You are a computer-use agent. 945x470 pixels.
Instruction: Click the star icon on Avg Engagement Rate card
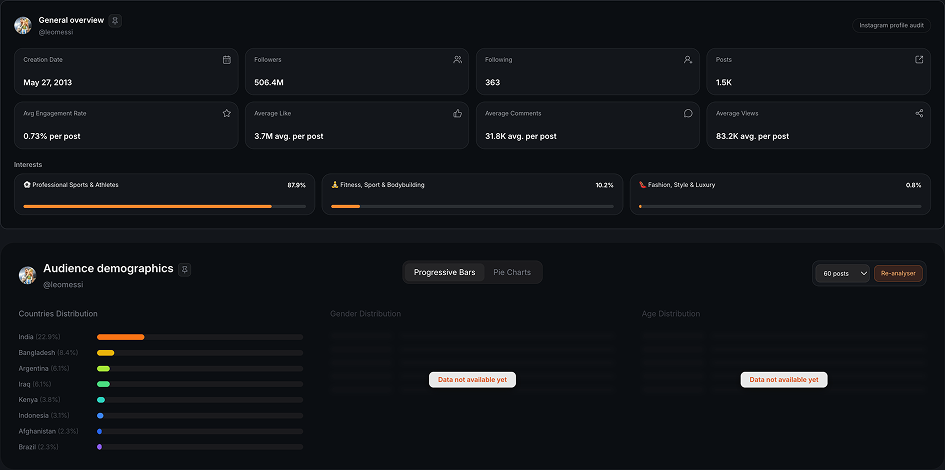point(227,113)
